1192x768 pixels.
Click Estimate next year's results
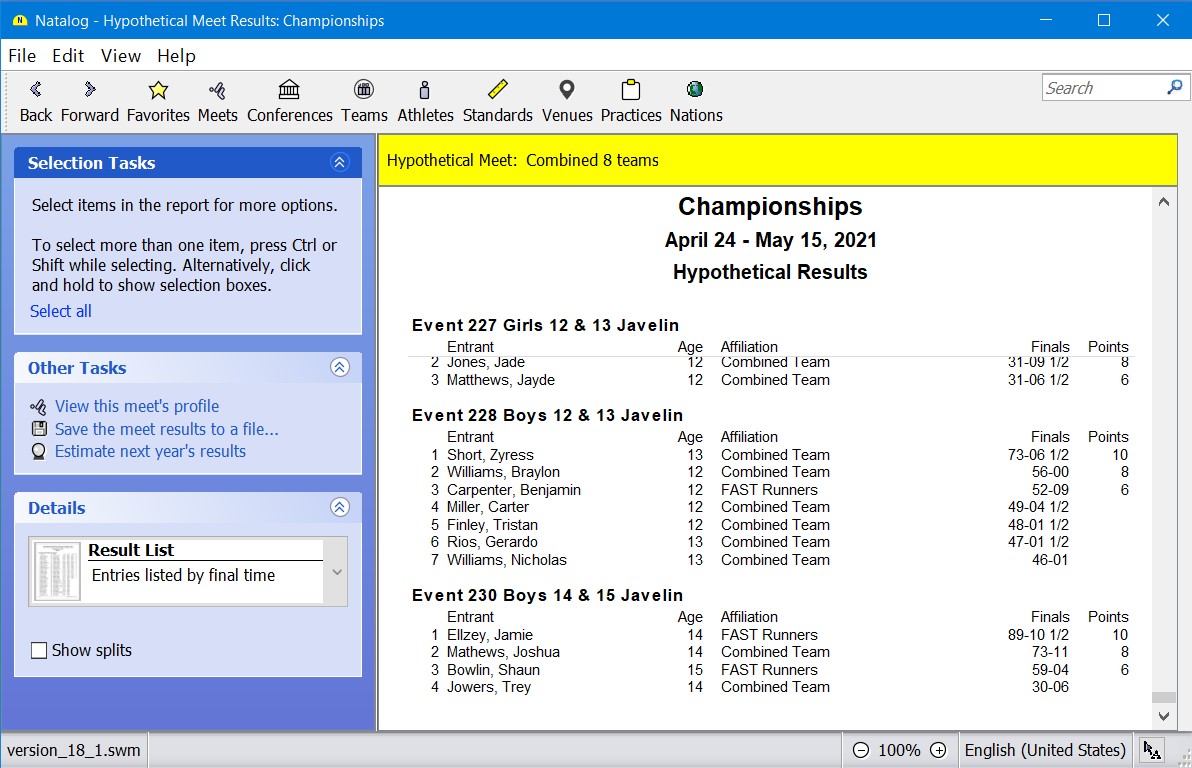(x=150, y=451)
